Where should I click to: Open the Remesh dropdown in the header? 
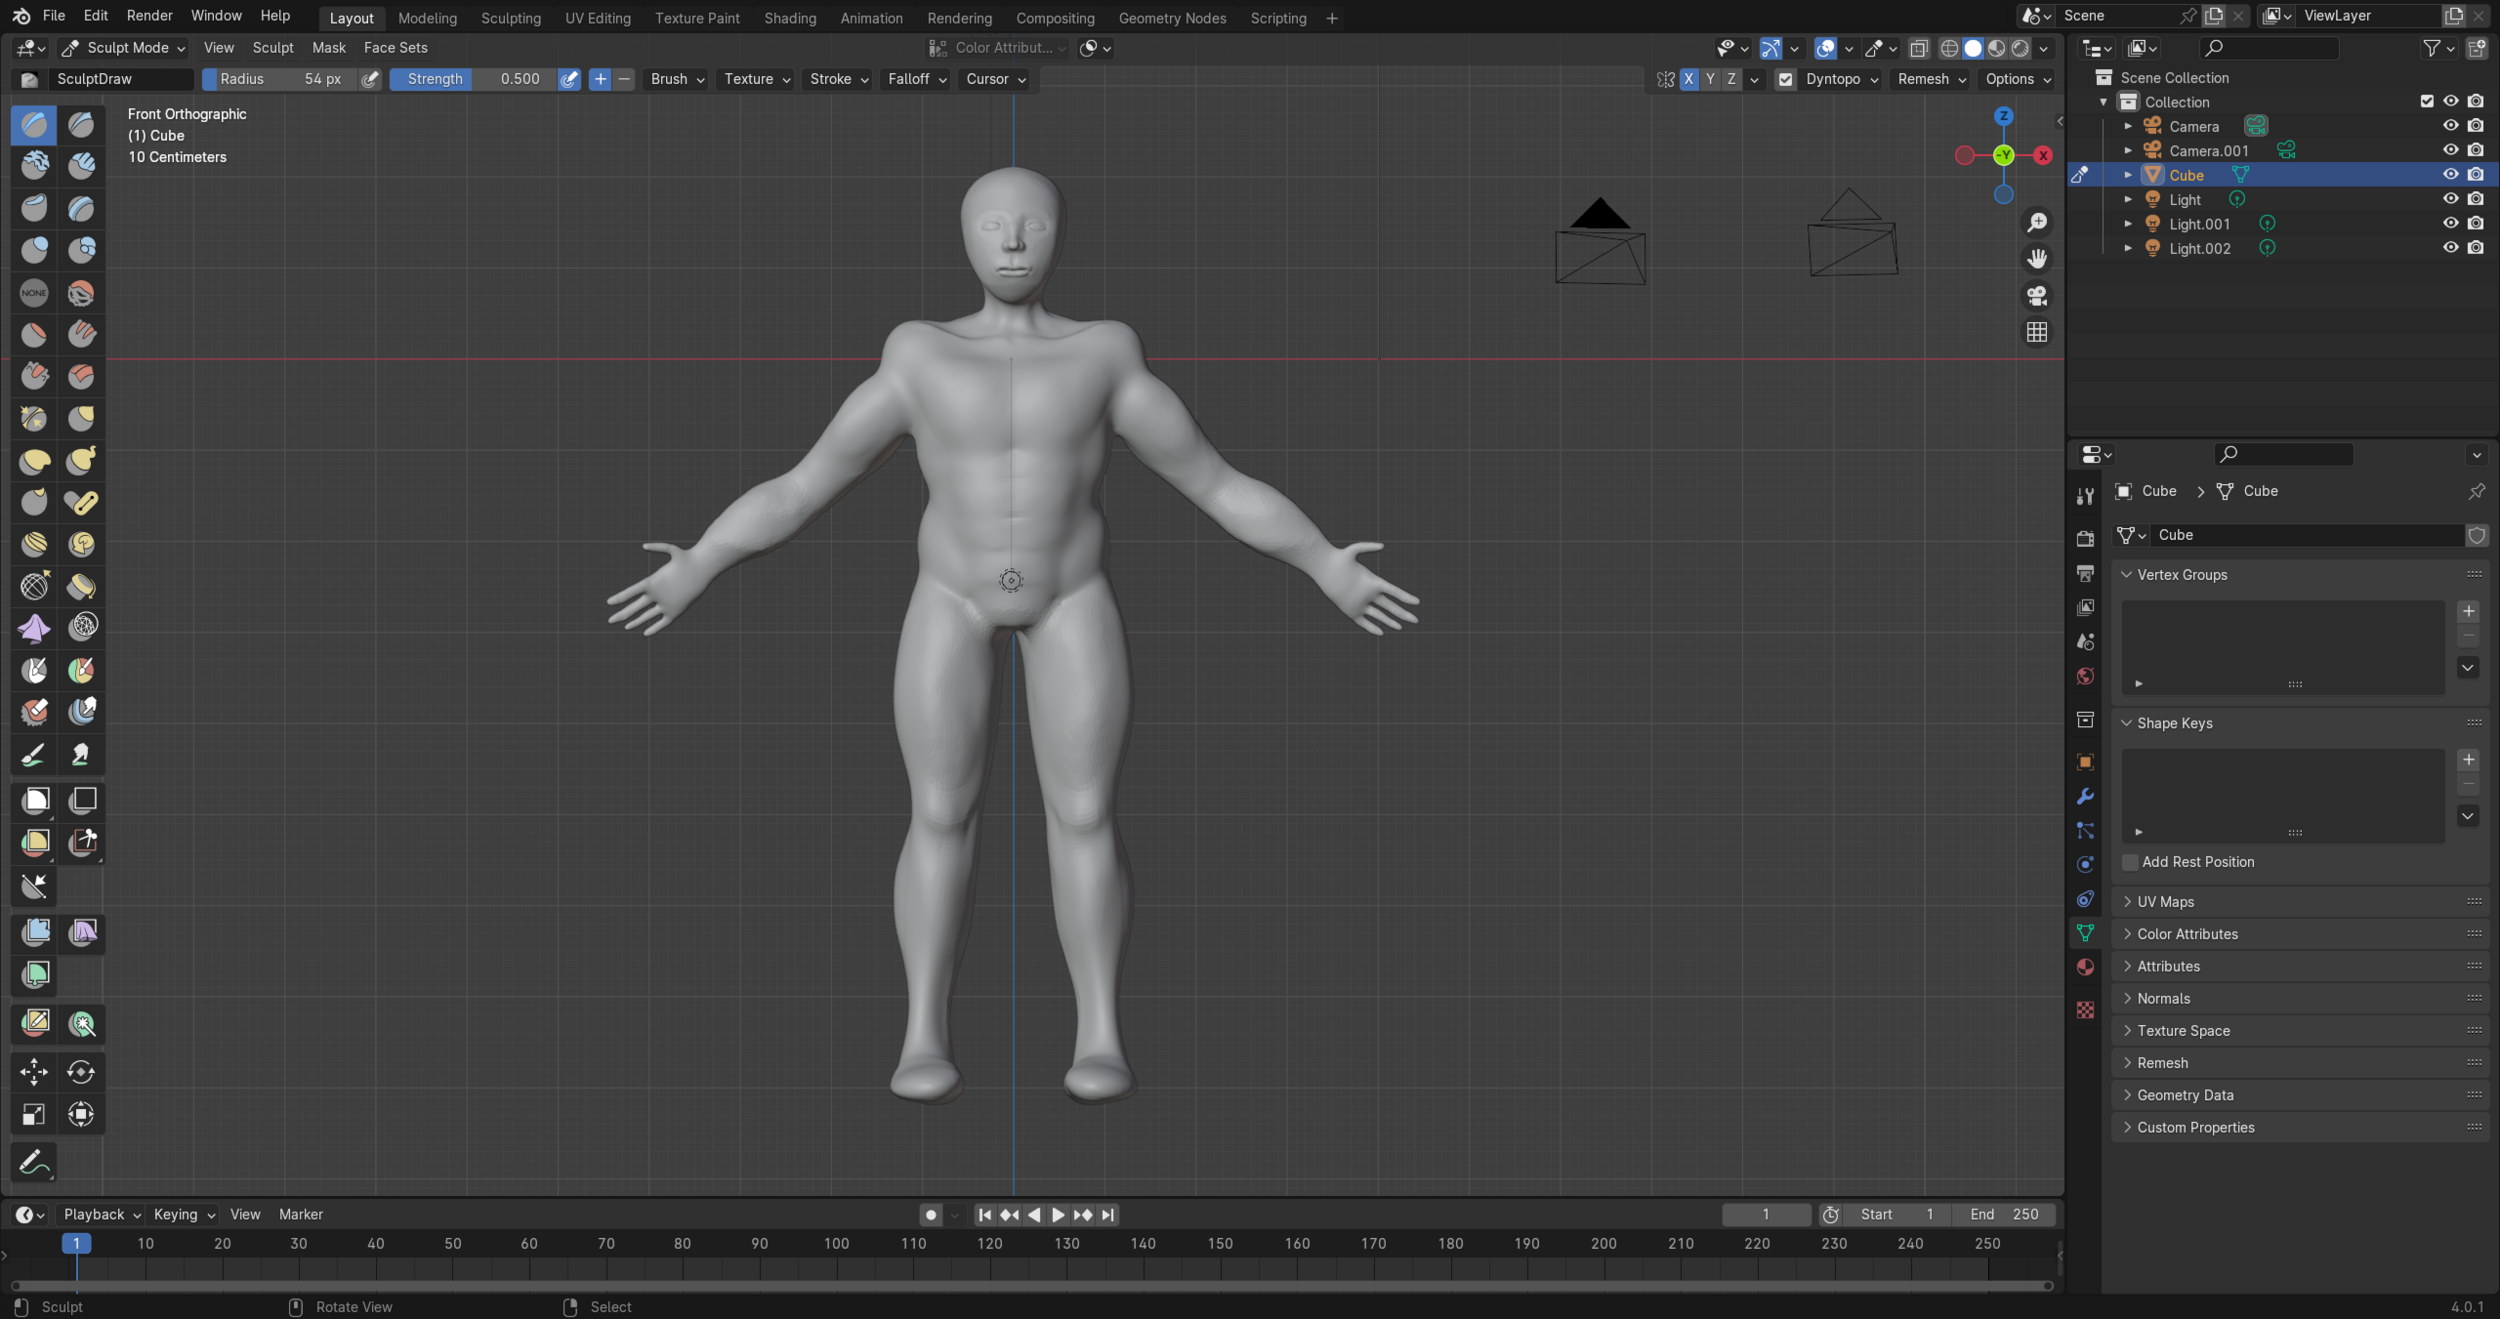coord(1930,79)
